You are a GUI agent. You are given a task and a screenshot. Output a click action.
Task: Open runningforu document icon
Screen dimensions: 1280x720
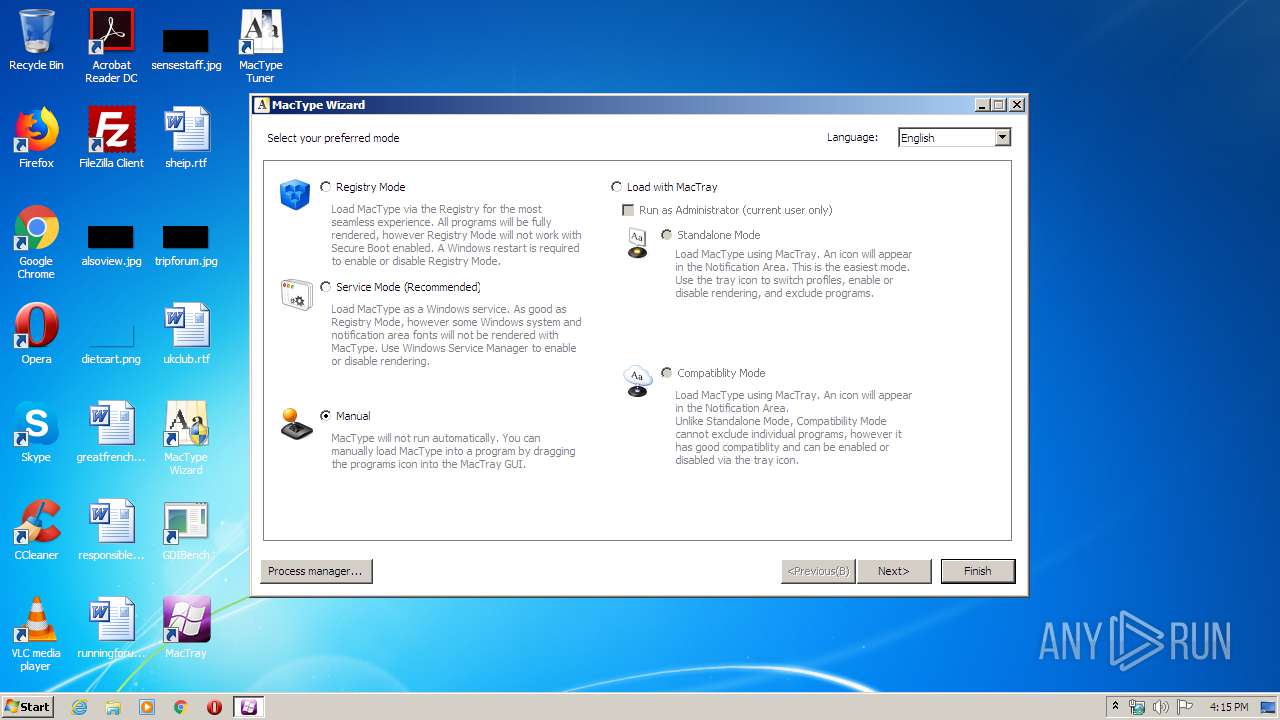coord(111,628)
